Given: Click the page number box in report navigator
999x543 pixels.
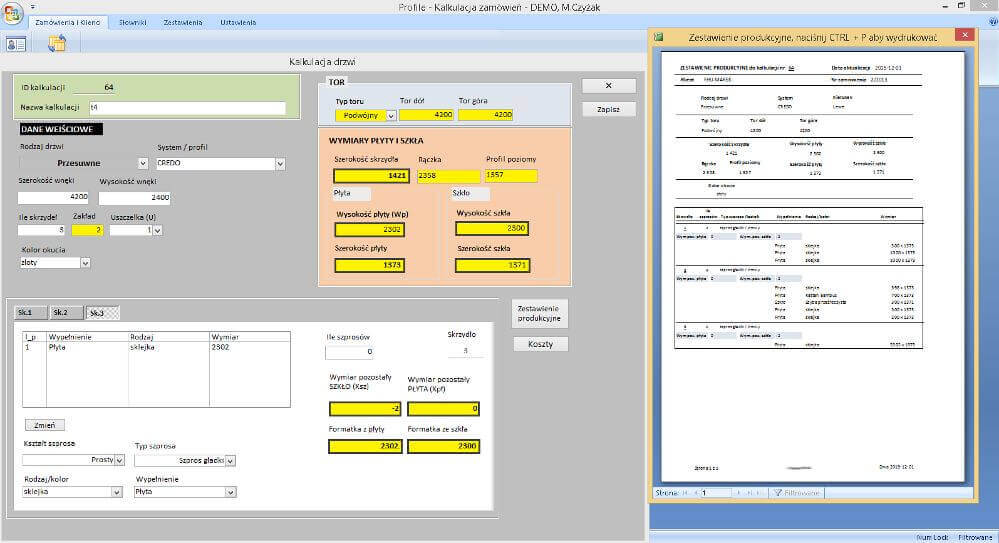Looking at the screenshot, I should (716, 493).
